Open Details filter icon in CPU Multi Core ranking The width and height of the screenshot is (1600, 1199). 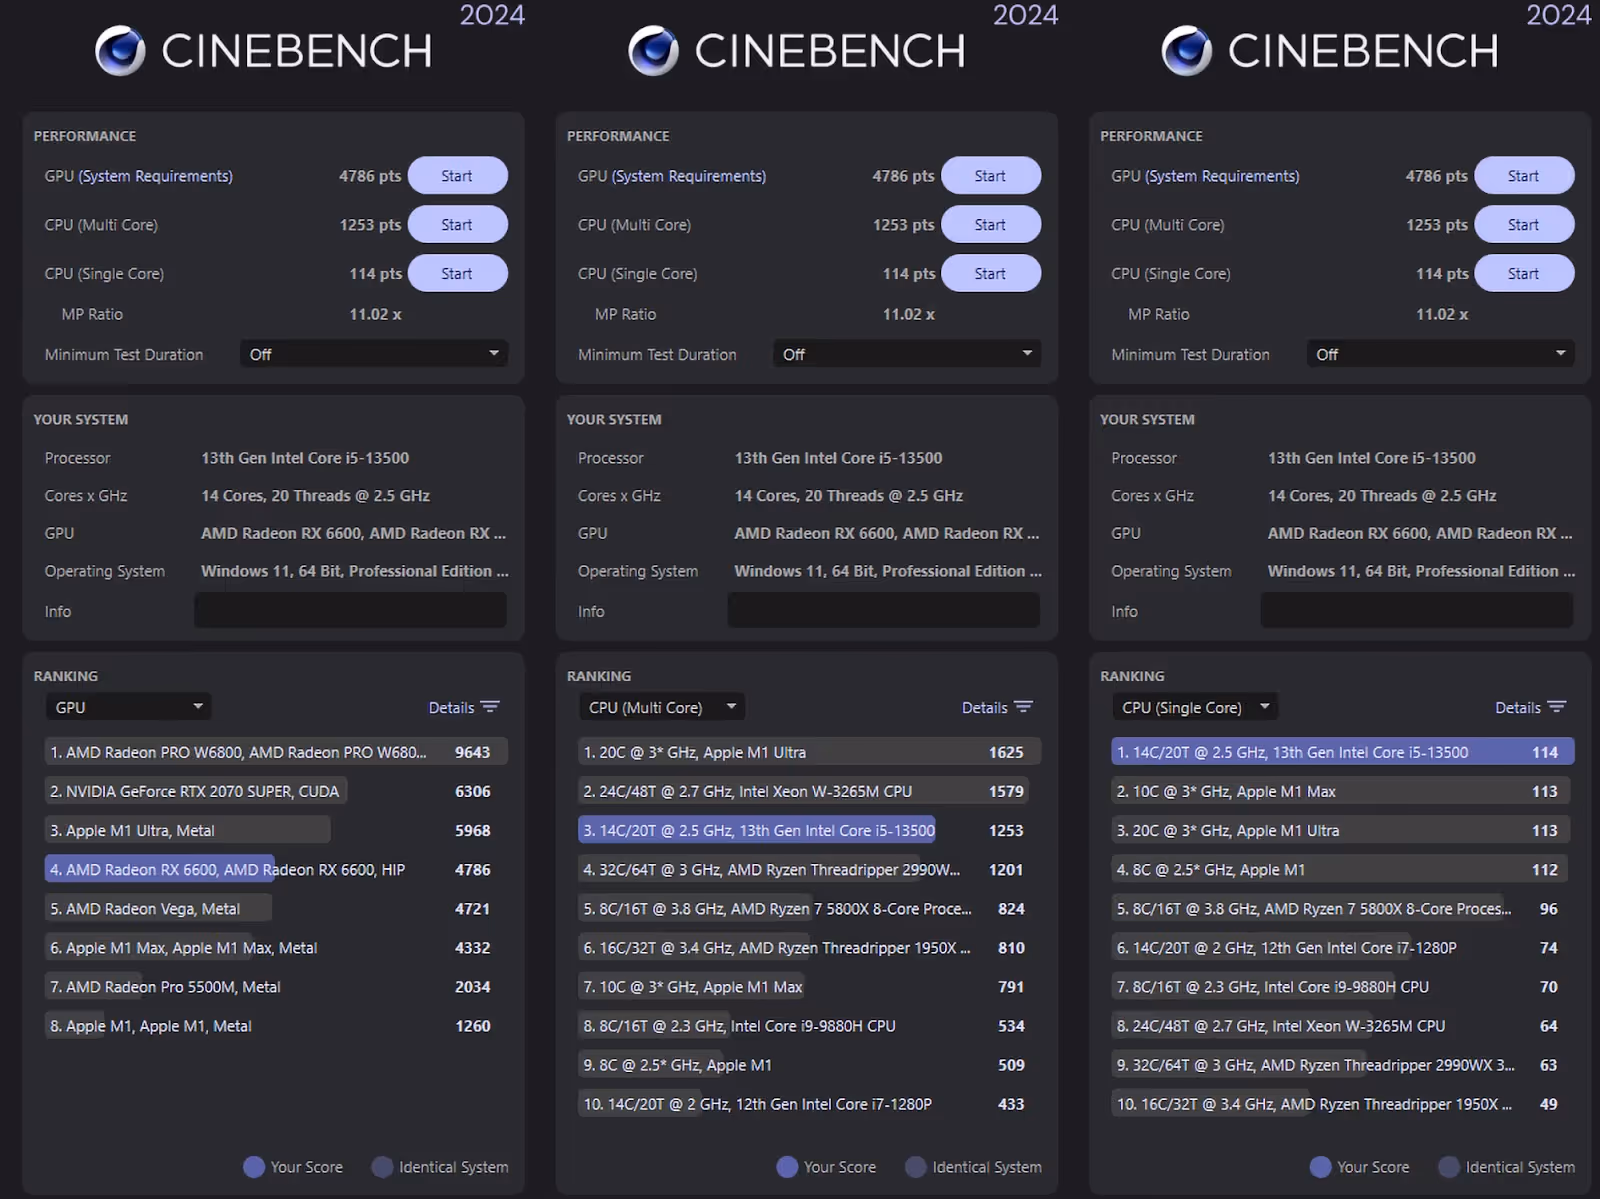tap(1023, 707)
